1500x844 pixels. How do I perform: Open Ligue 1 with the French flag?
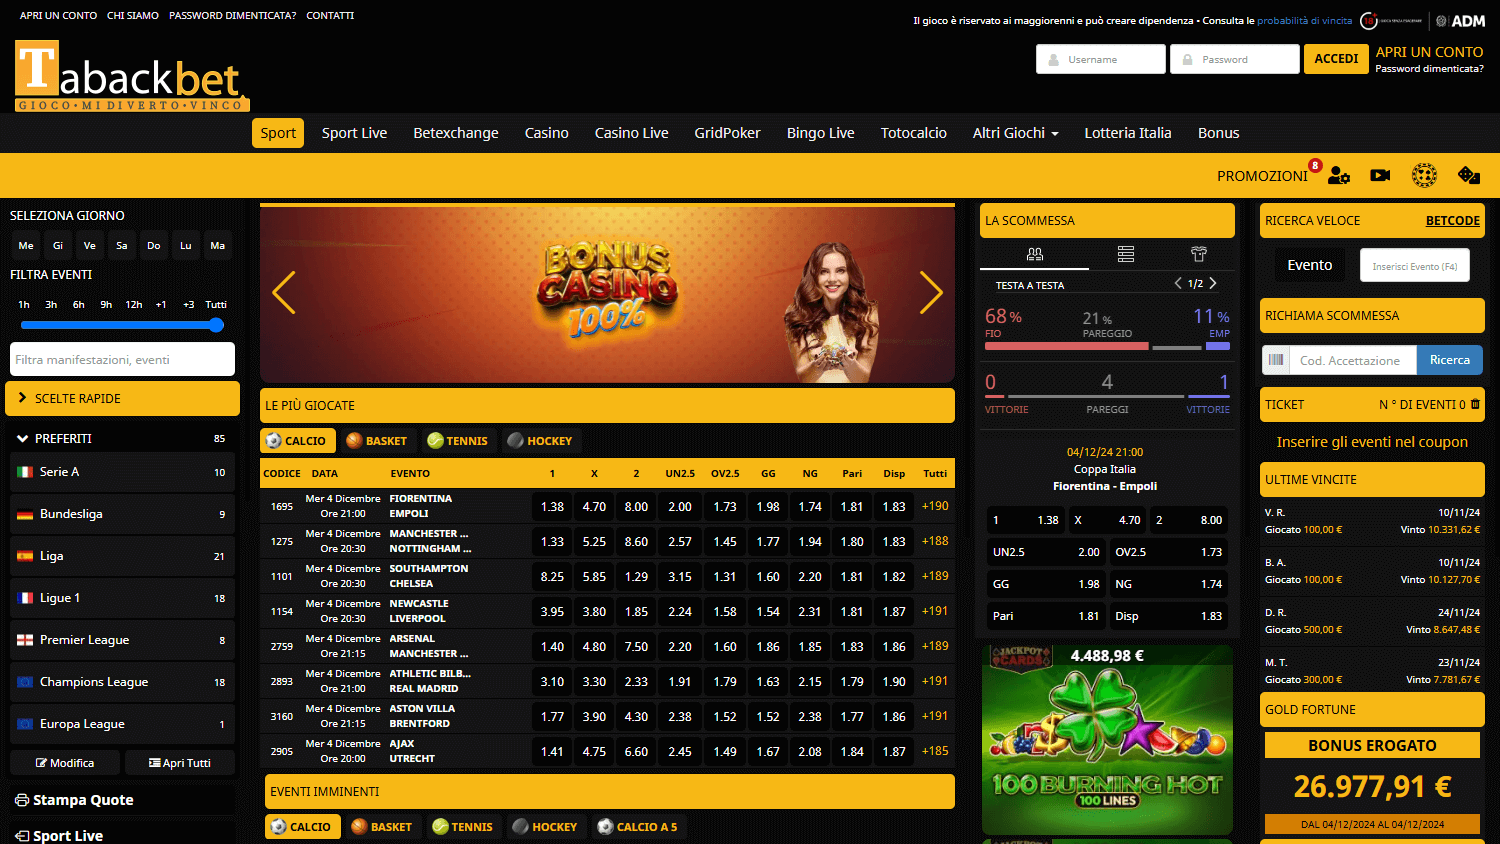click(x=122, y=598)
